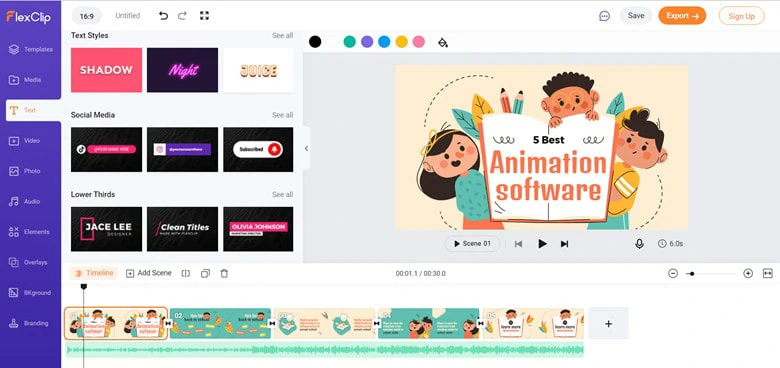Click Add Scene

tap(149, 273)
